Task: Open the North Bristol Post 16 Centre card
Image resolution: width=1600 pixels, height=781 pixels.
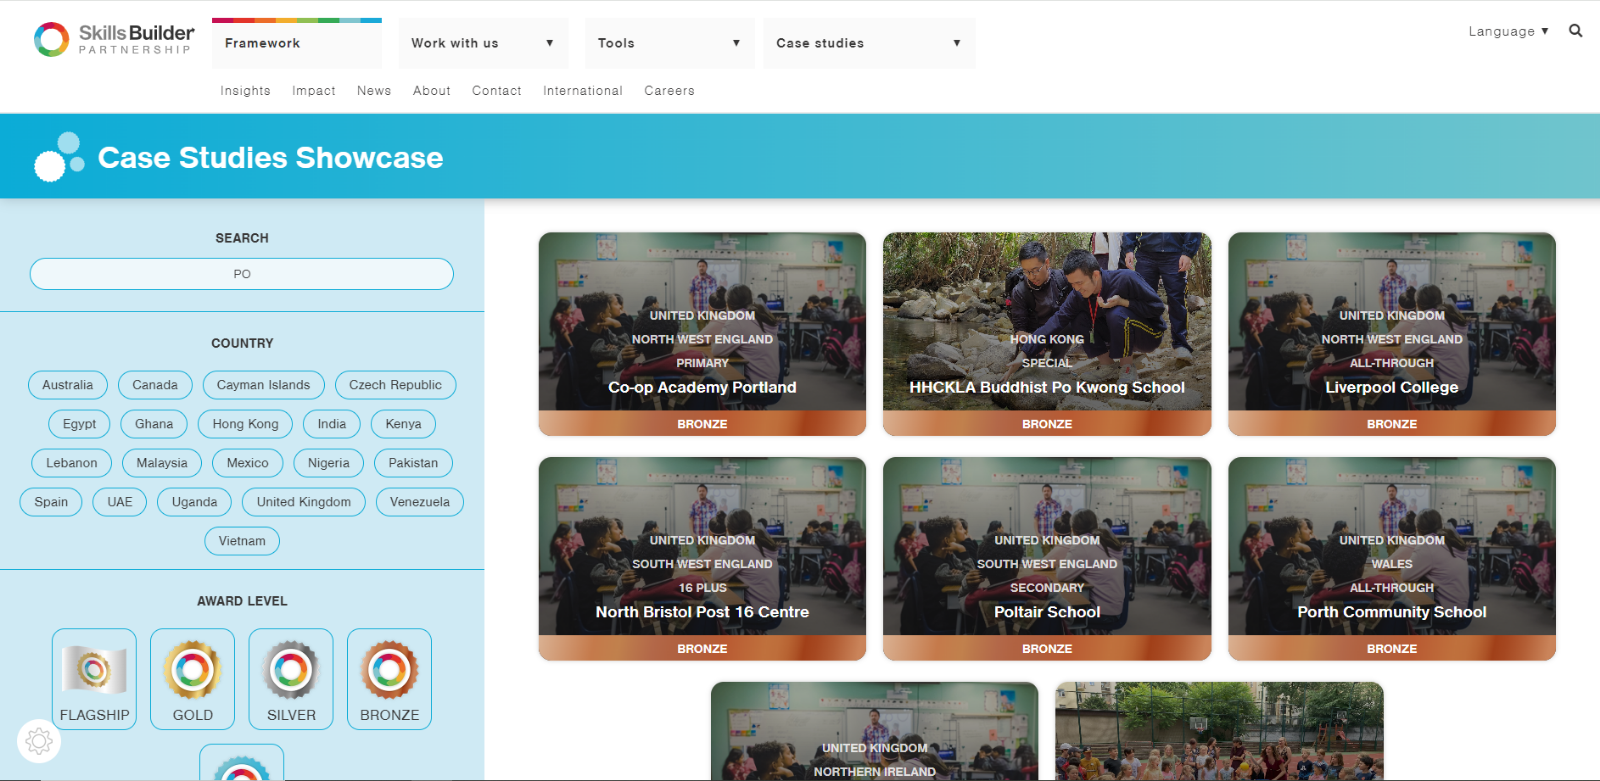Action: (x=702, y=559)
